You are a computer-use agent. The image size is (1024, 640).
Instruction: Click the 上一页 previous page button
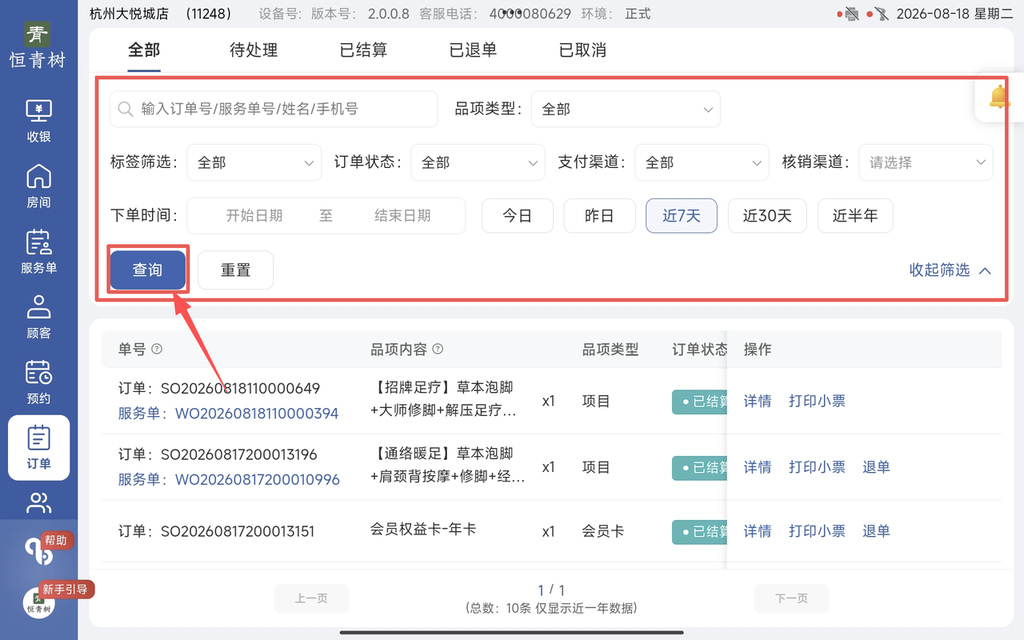click(x=311, y=598)
